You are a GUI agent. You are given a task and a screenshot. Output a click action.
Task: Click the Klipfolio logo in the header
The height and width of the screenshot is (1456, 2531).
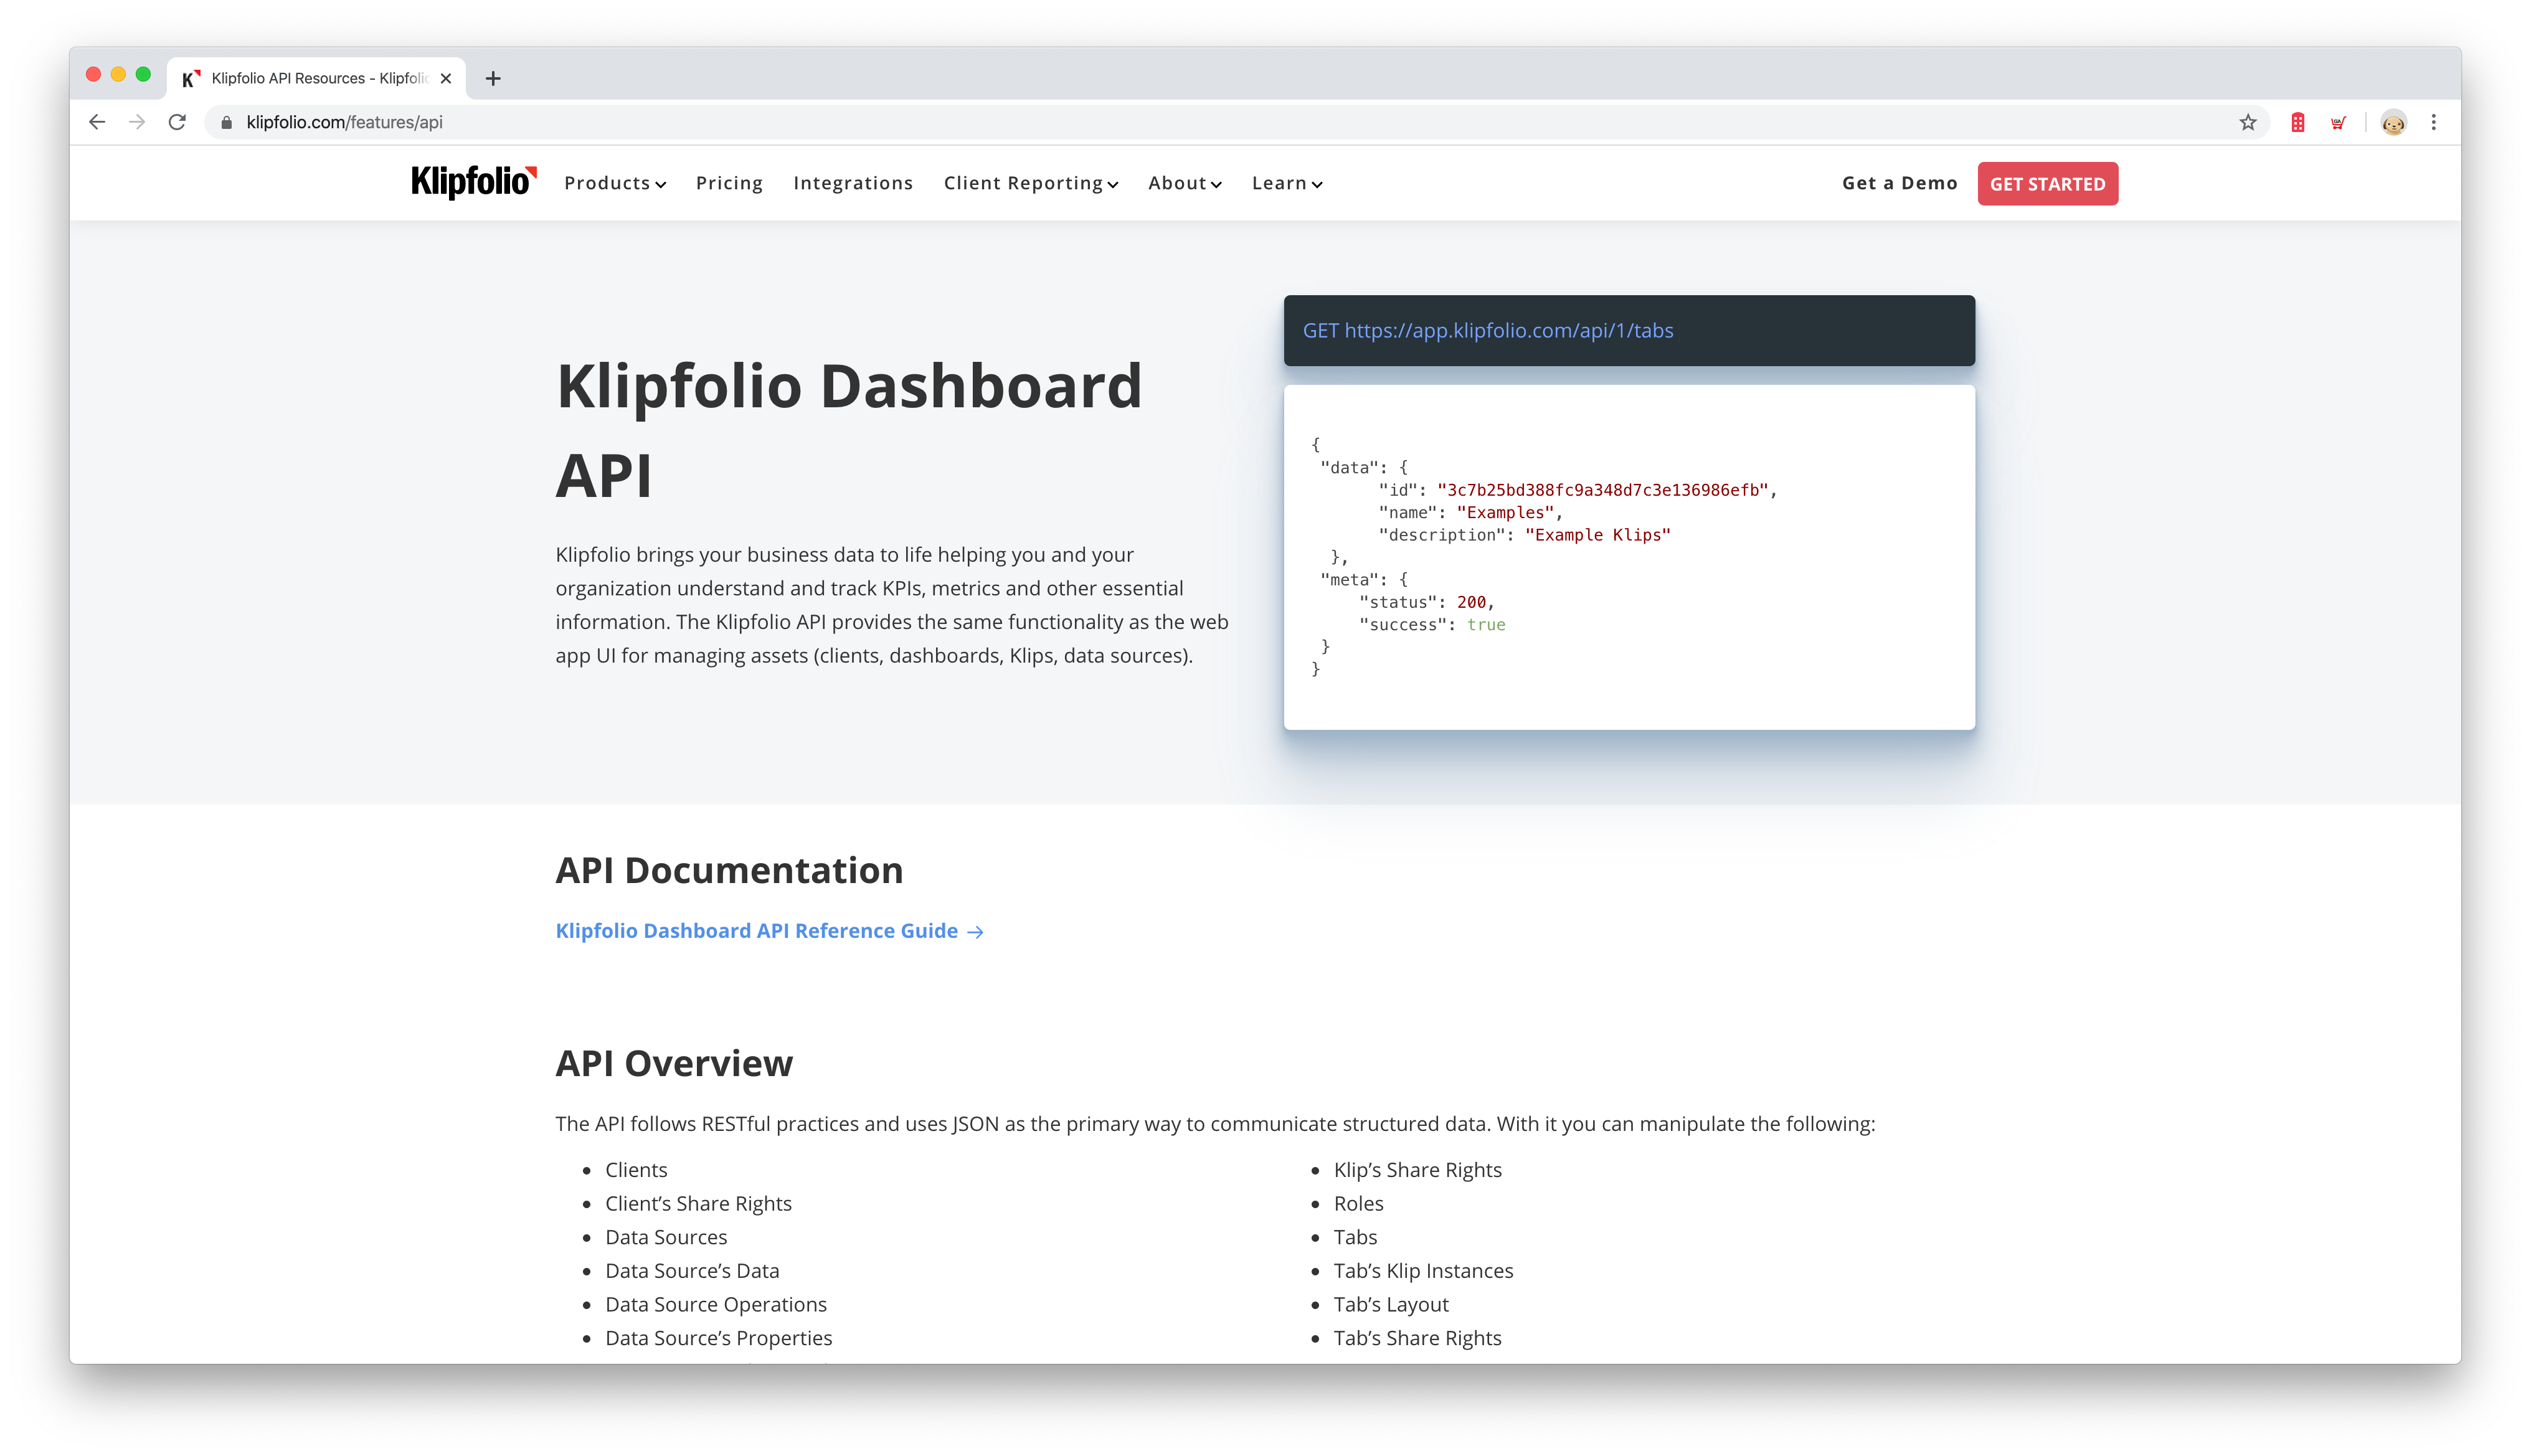(x=474, y=182)
